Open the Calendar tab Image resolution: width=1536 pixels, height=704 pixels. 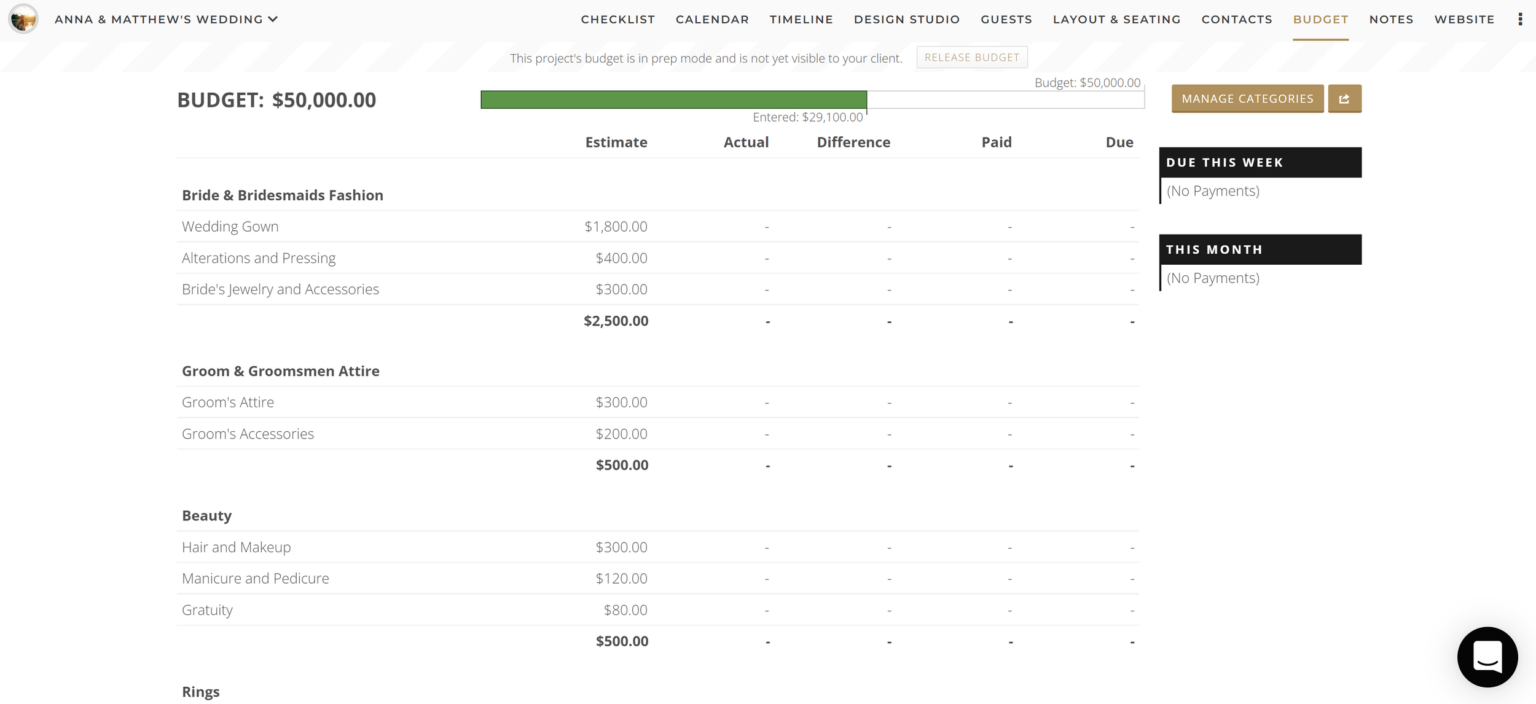(x=712, y=19)
